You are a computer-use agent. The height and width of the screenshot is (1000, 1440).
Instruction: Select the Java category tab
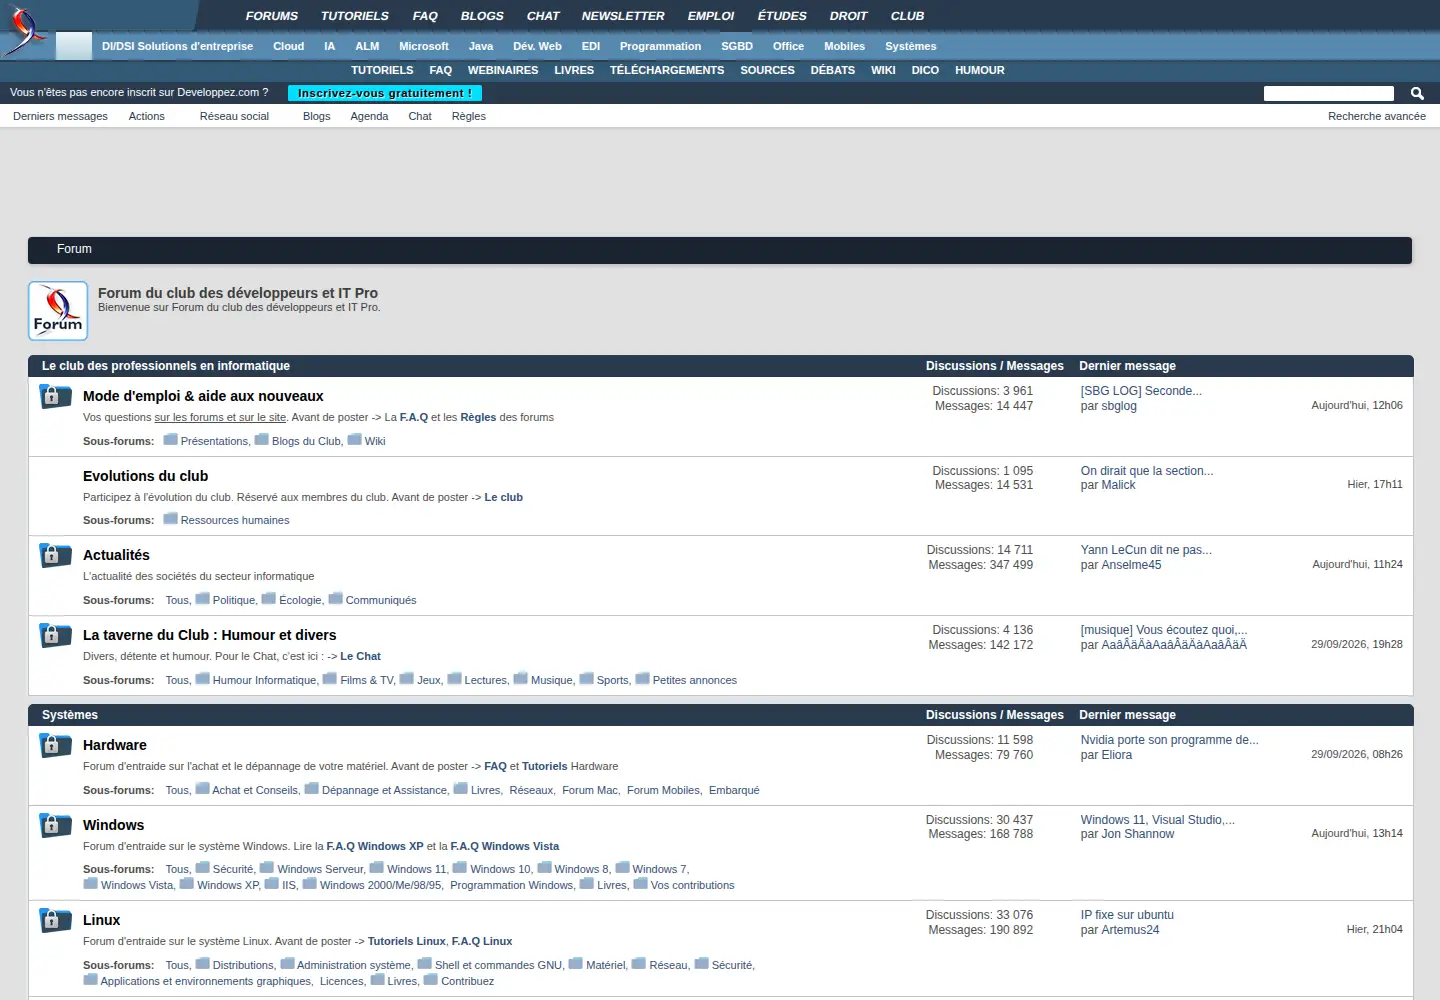point(481,46)
